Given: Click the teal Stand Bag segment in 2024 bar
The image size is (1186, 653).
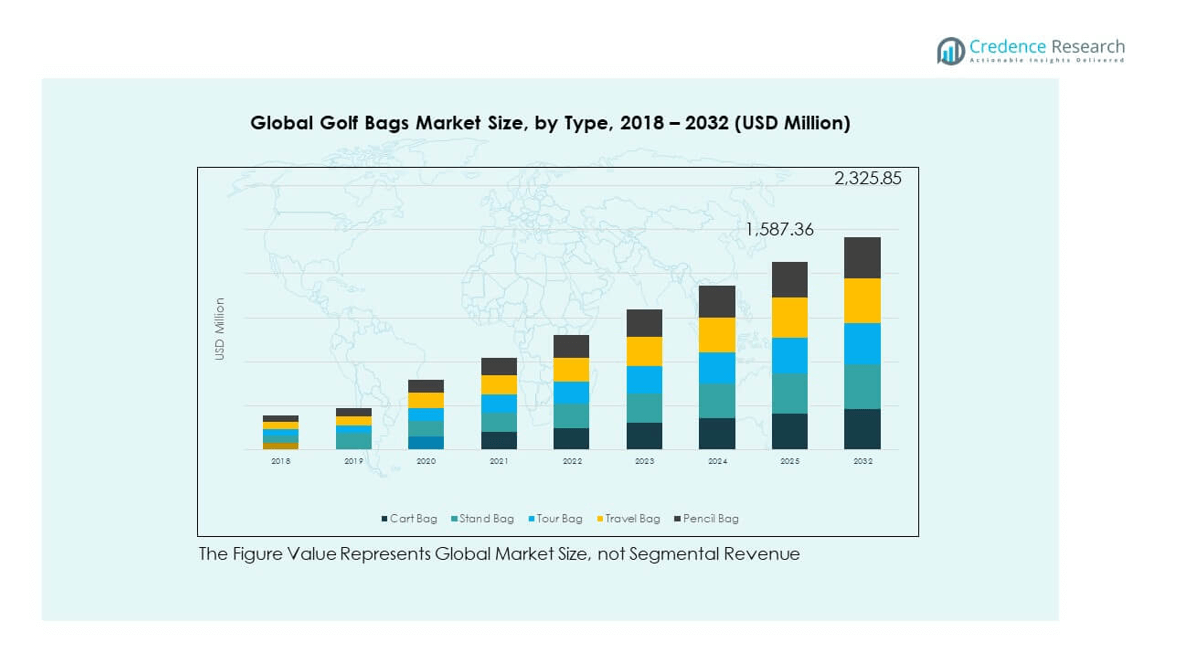Looking at the screenshot, I should (716, 400).
